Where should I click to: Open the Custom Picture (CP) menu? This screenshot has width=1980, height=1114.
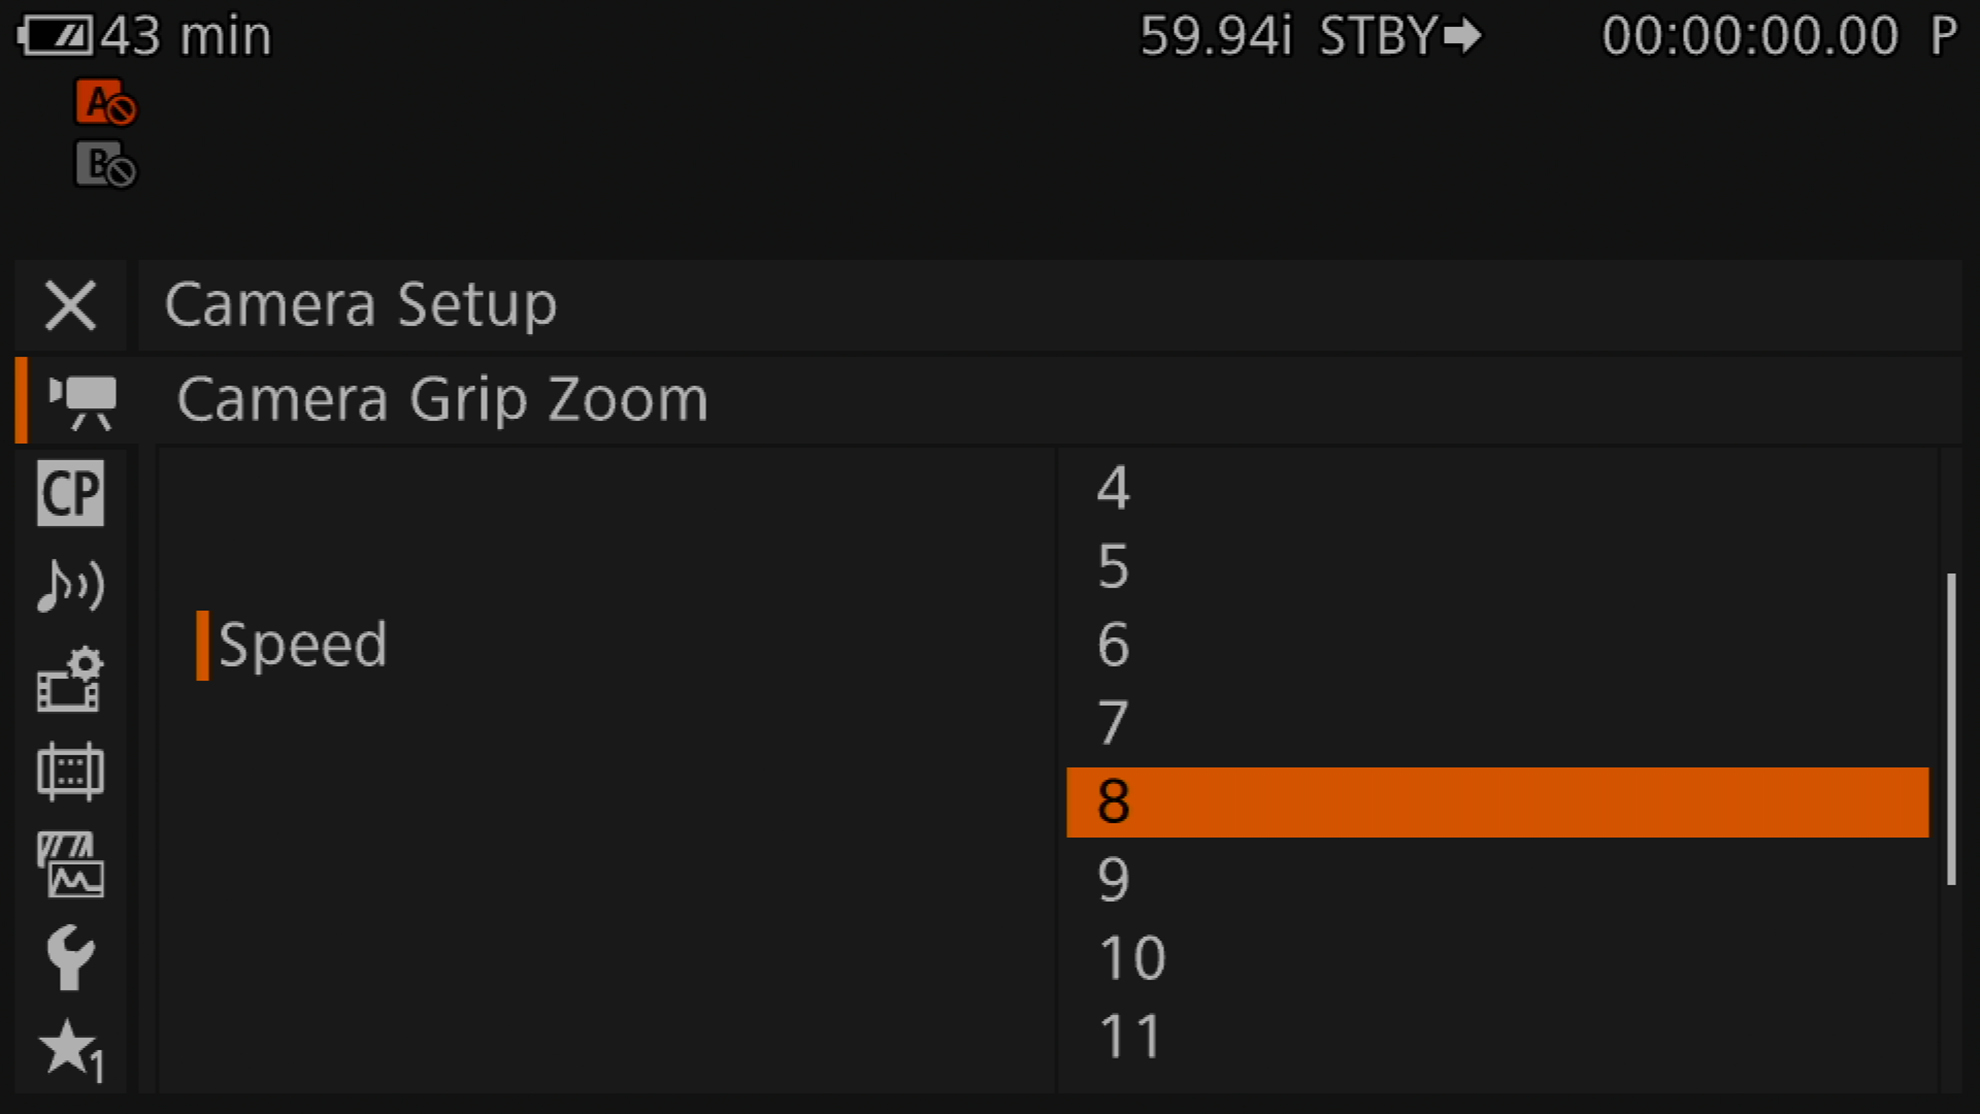click(70, 493)
